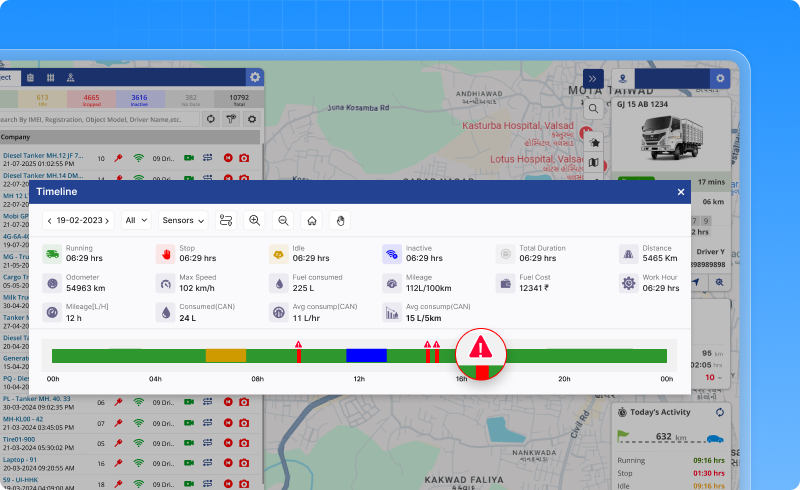Click the route path icon in timeline toolbar
Viewport: 800px width, 490px height.
226,220
